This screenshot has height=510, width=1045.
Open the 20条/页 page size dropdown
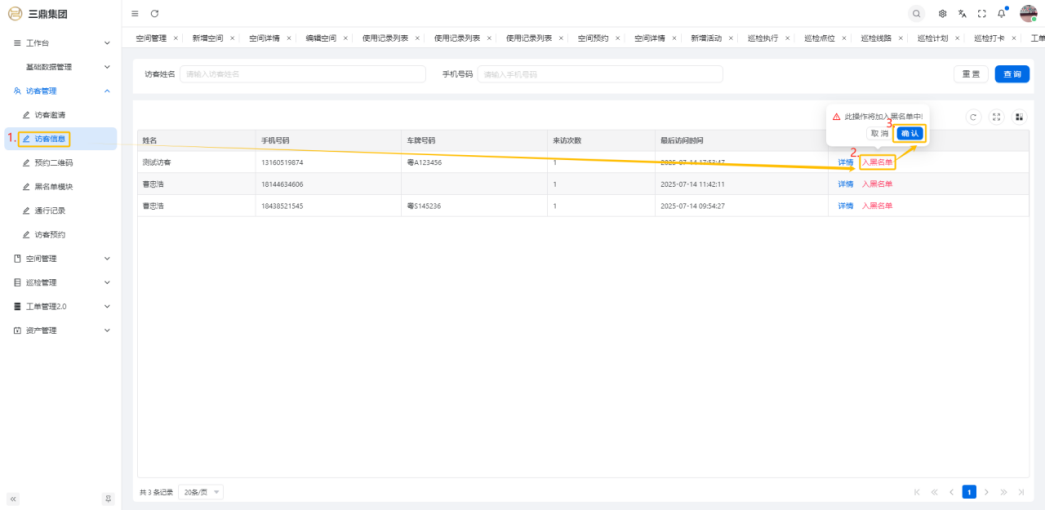coord(202,492)
